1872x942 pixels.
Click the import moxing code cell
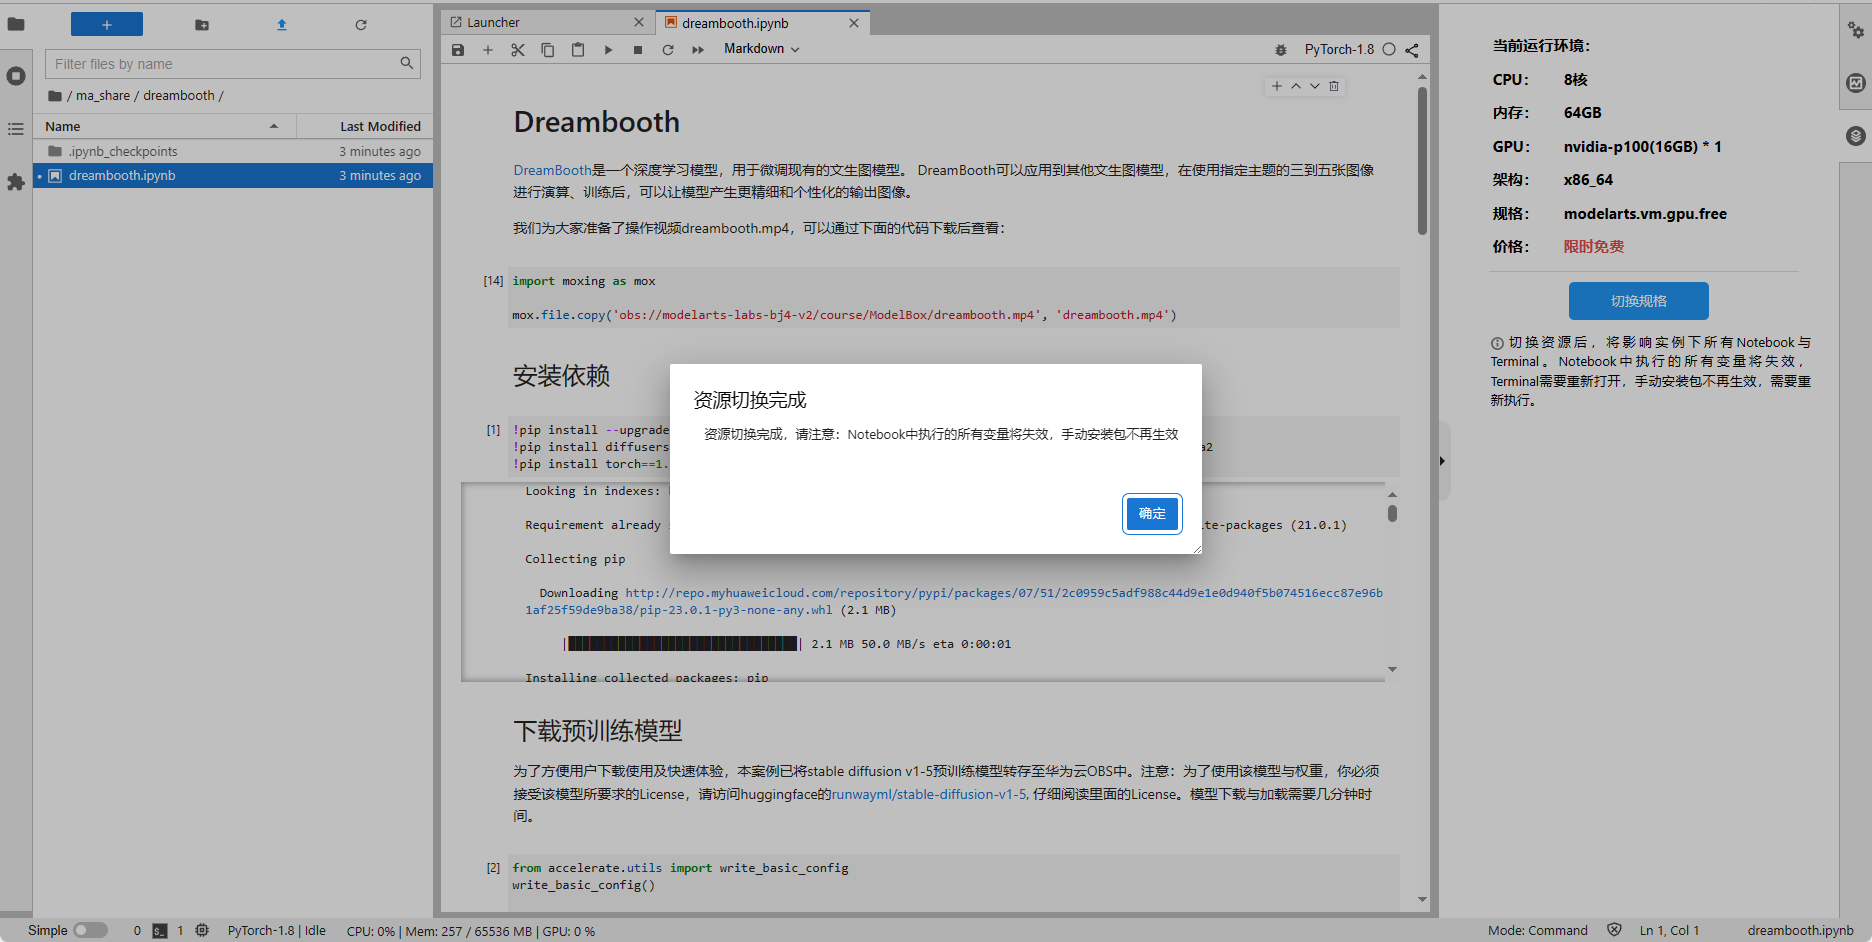tap(954, 298)
